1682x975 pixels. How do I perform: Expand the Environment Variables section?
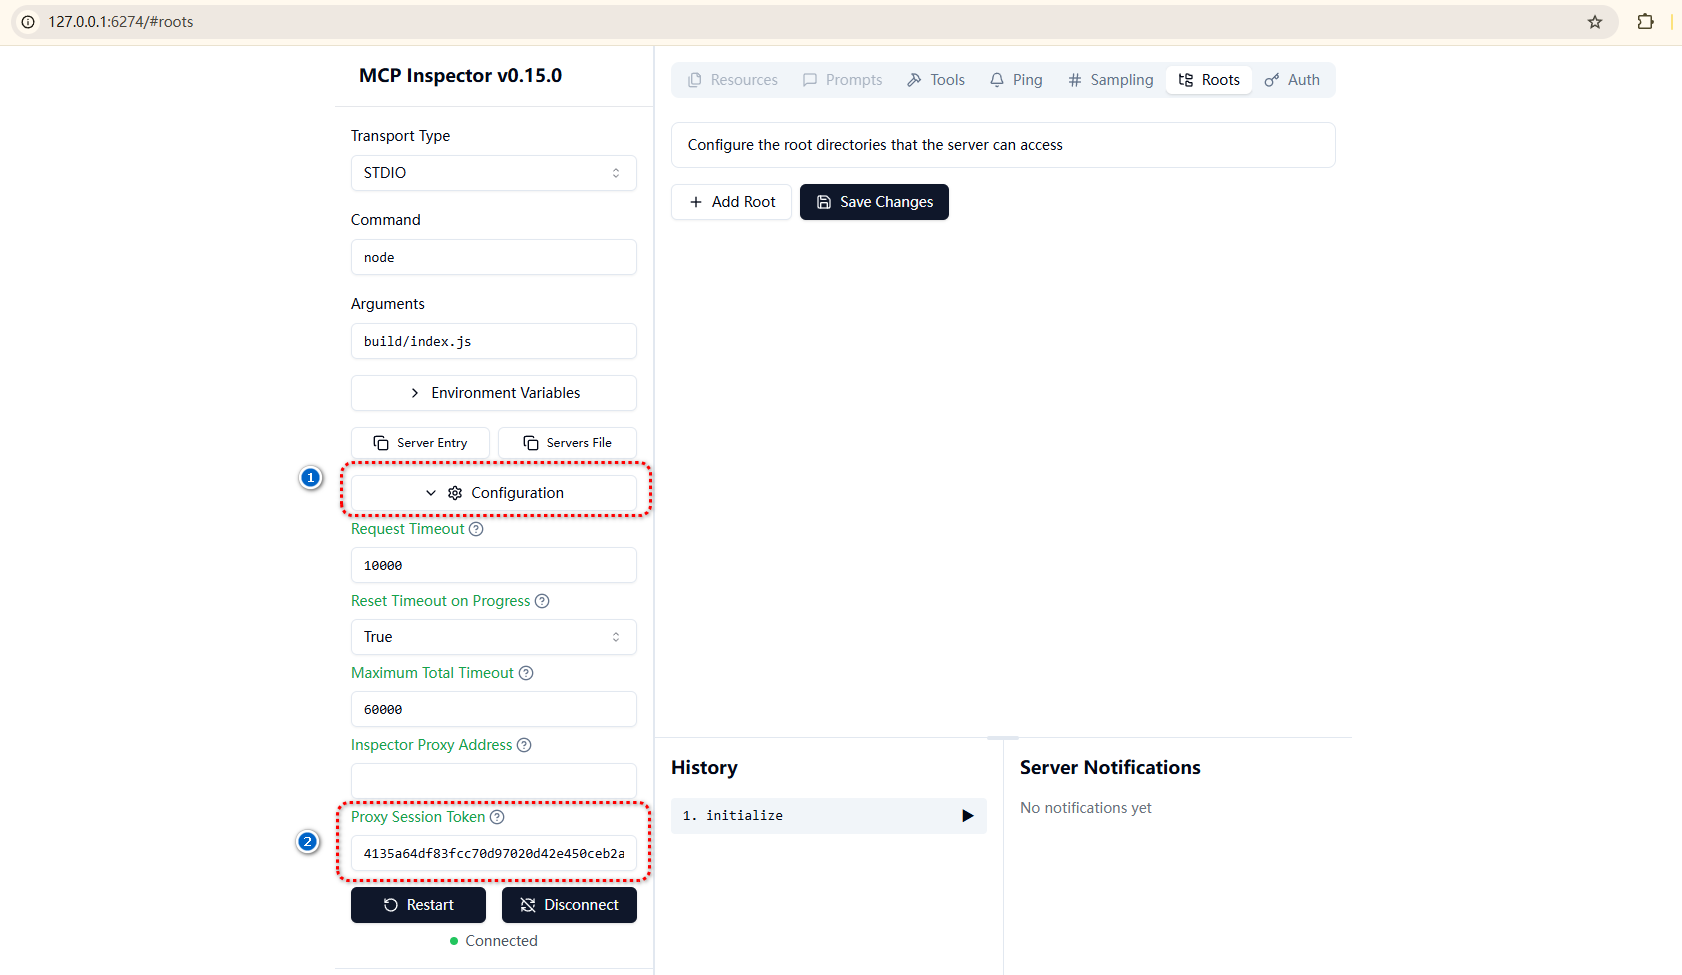click(493, 393)
